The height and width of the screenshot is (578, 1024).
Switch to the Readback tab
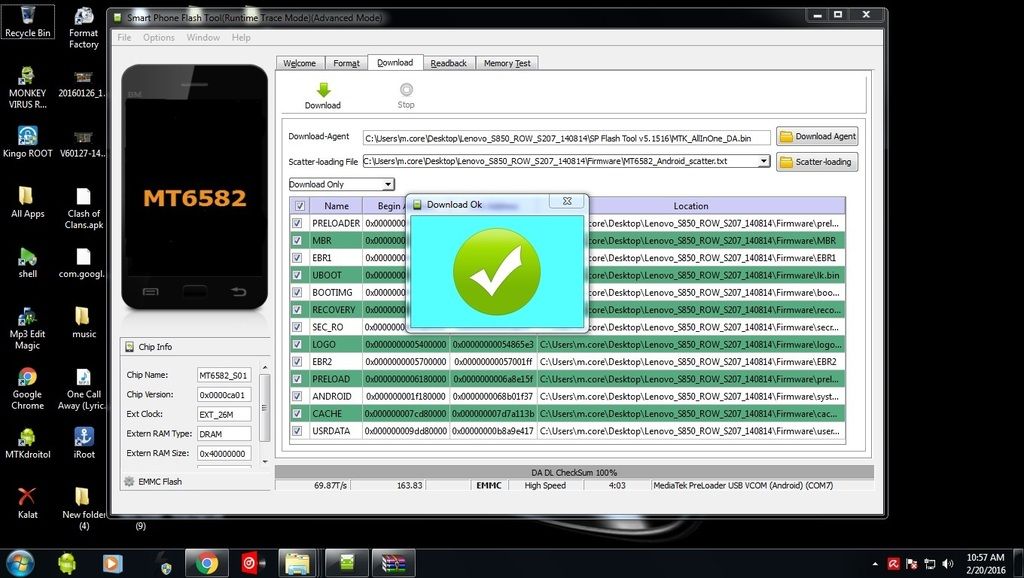click(x=448, y=63)
